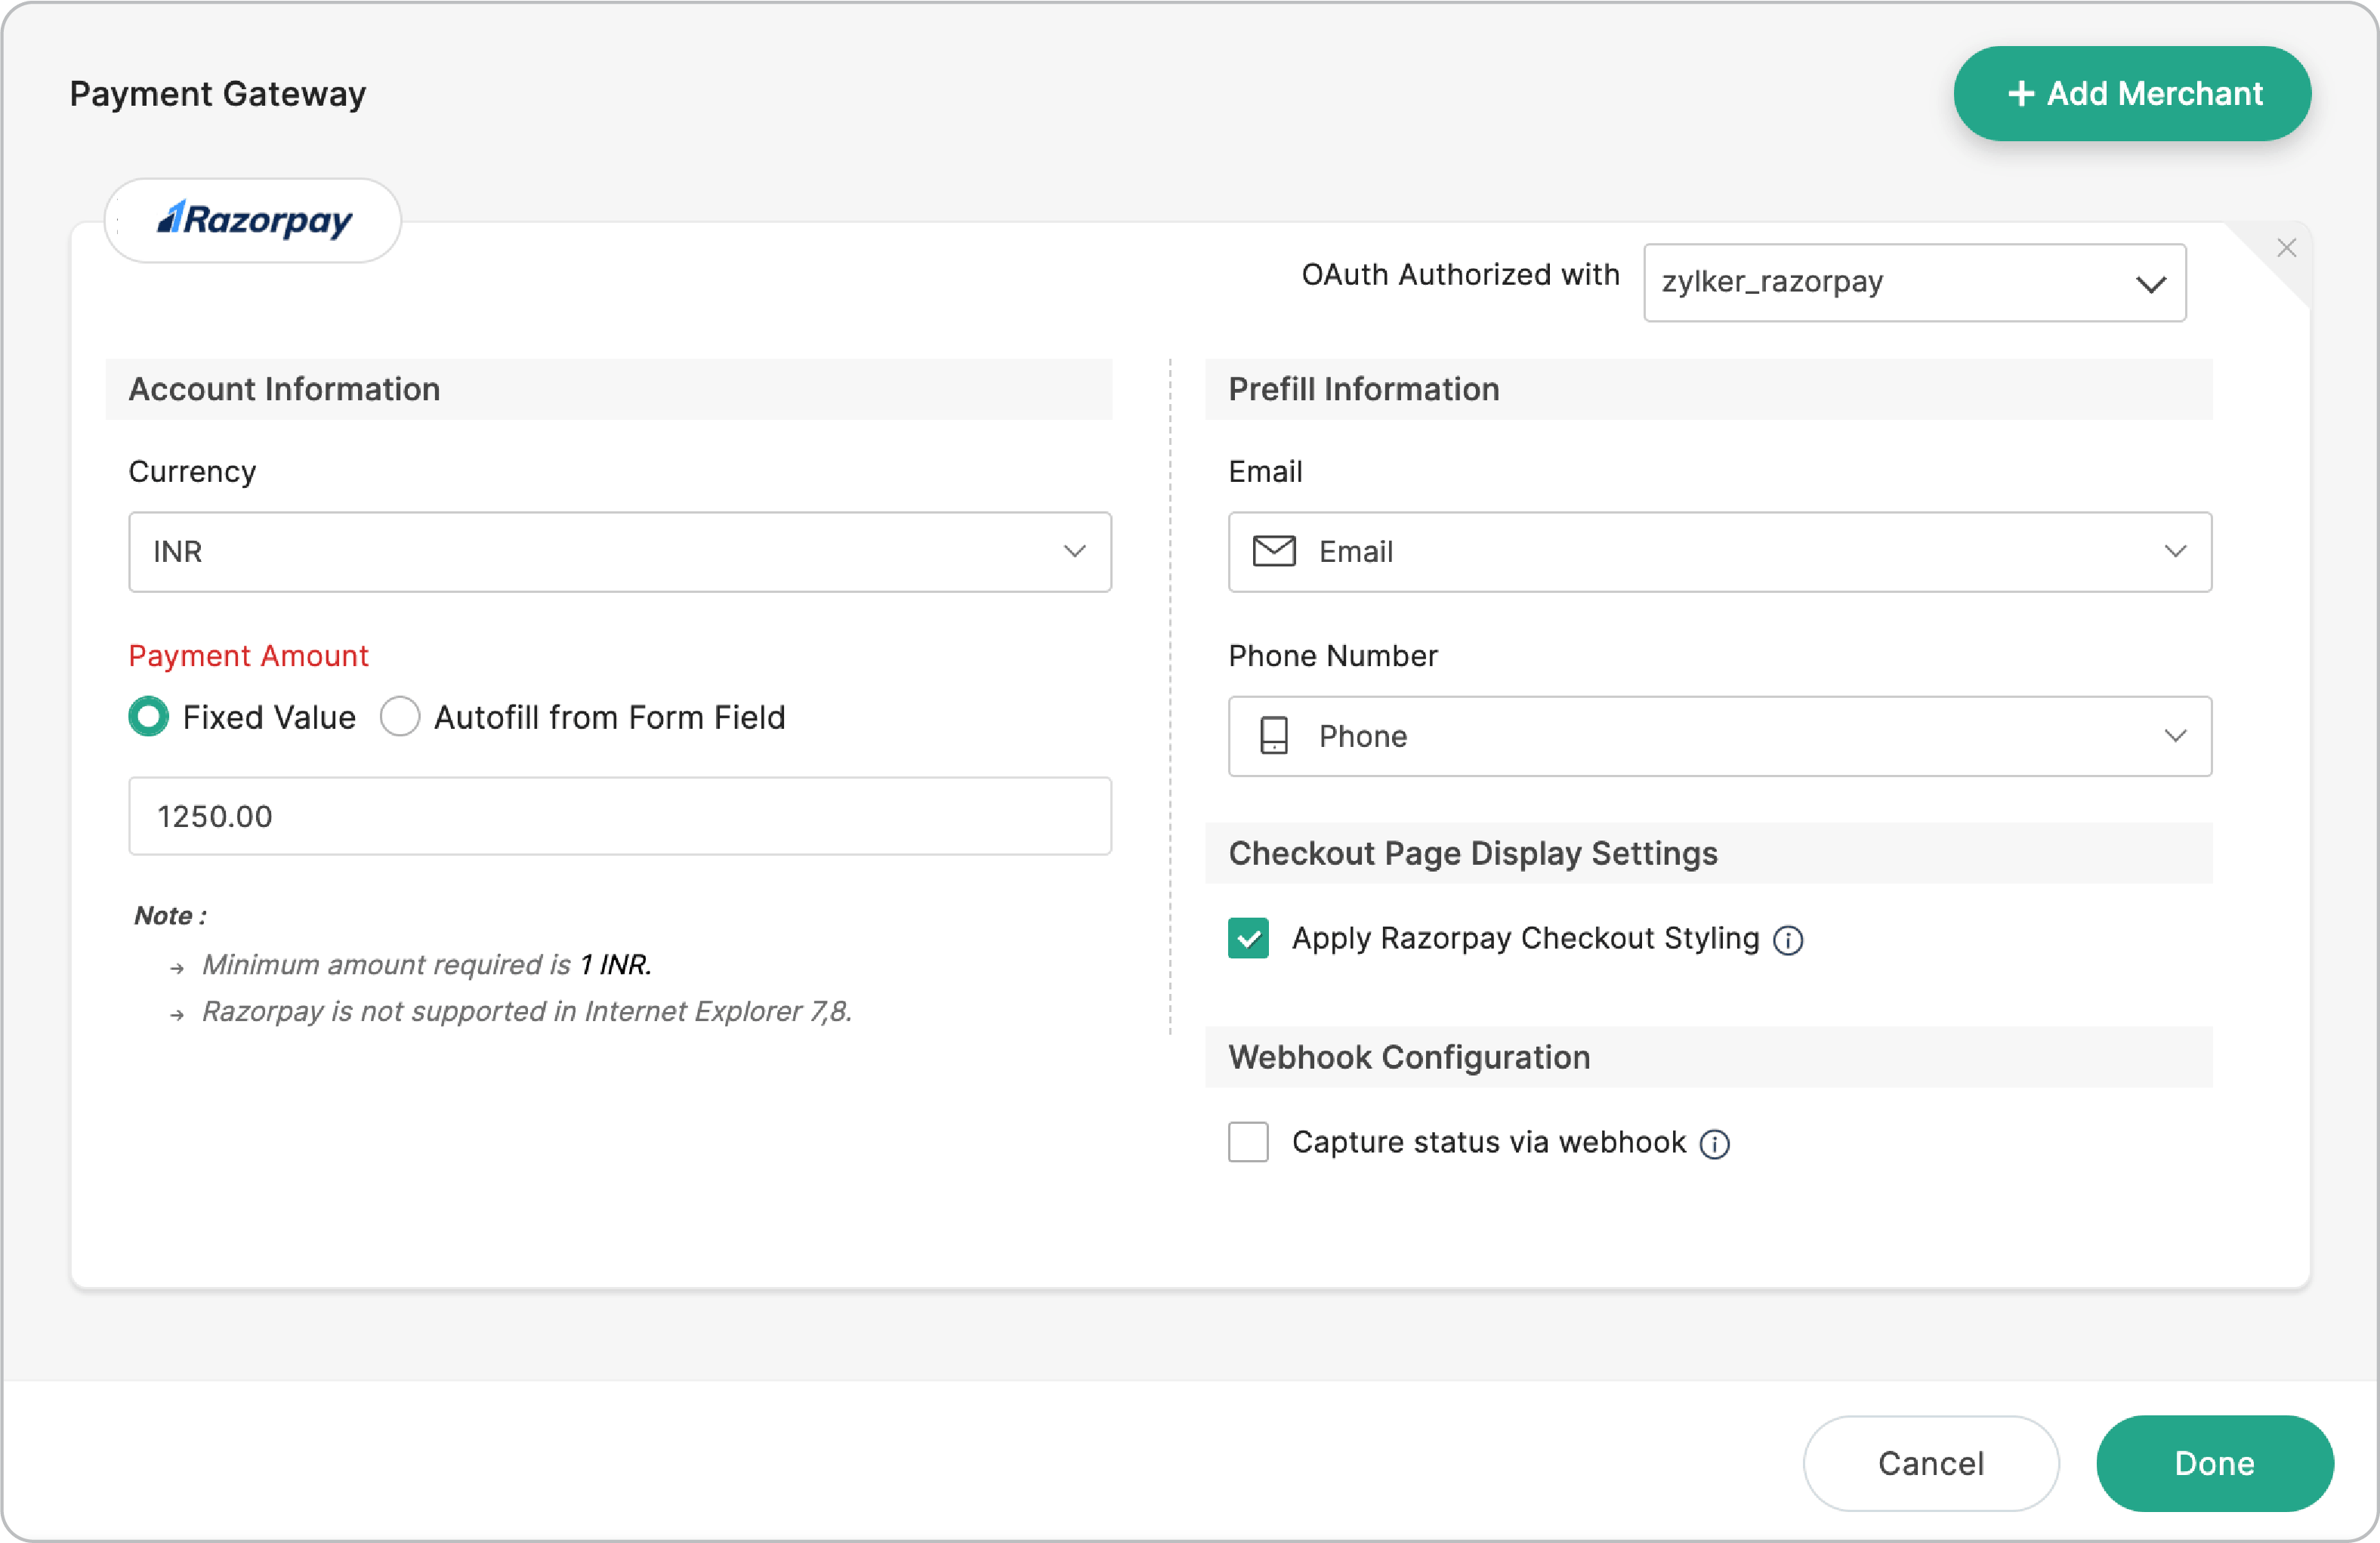The height and width of the screenshot is (1543, 2380).
Task: Select Autofill from Form Field option
Action: point(400,716)
